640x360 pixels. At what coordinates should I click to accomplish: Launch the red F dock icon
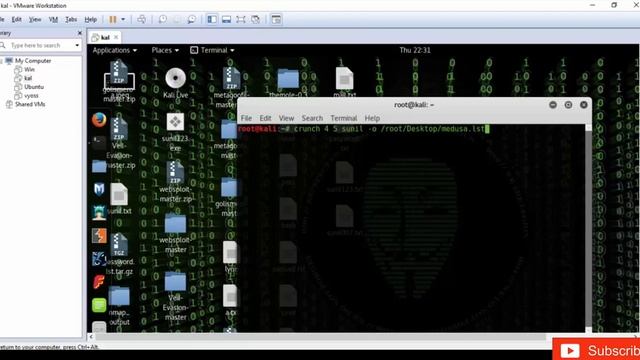coord(99,282)
